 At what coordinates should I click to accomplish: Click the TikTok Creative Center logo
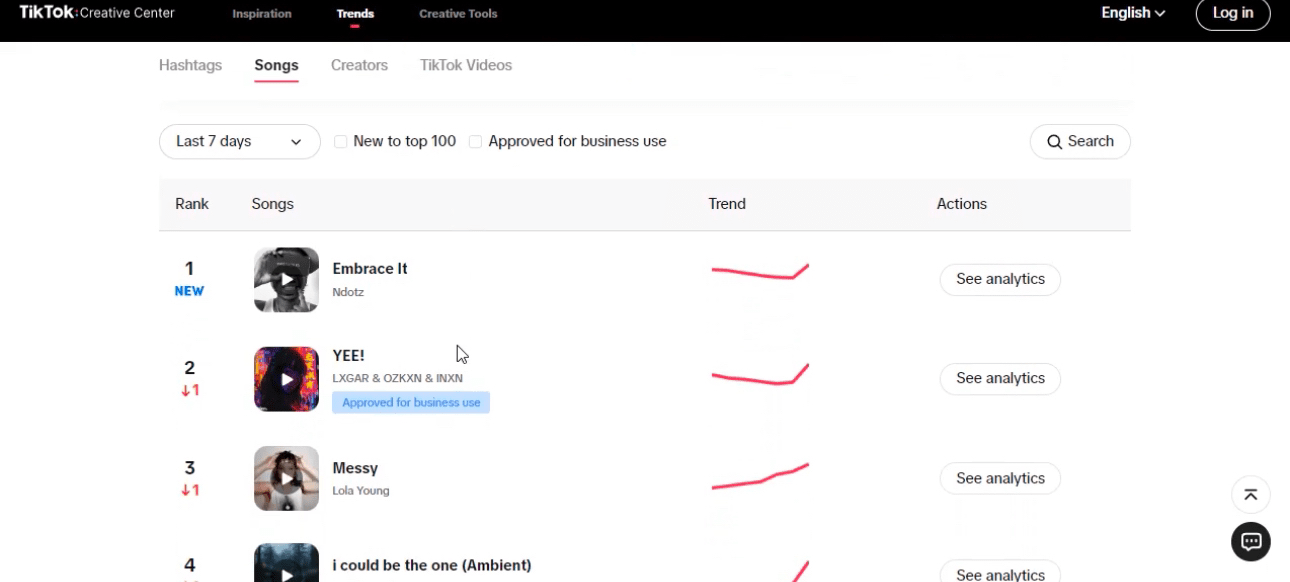[x=97, y=13]
